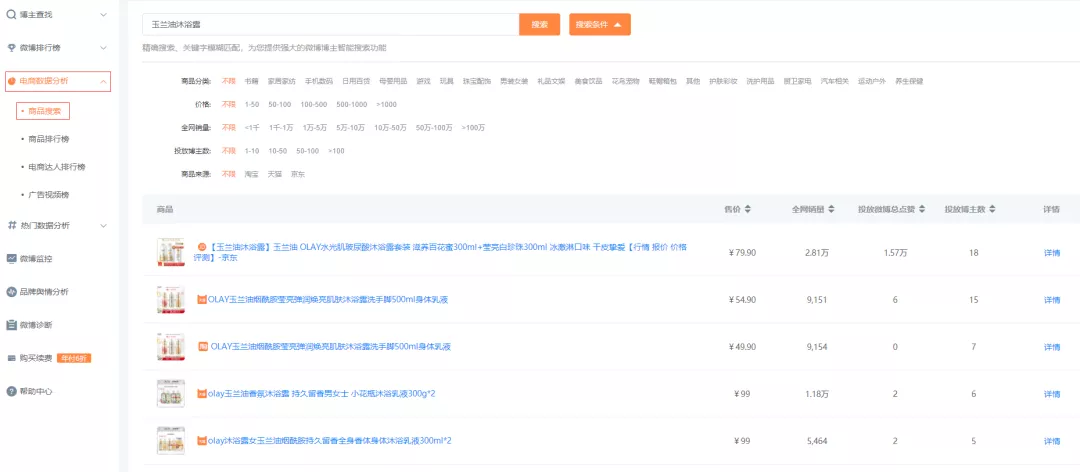Set 投放博主数 filter to 10-50
This screenshot has height=472, width=1080.
pyautogui.click(x=278, y=151)
